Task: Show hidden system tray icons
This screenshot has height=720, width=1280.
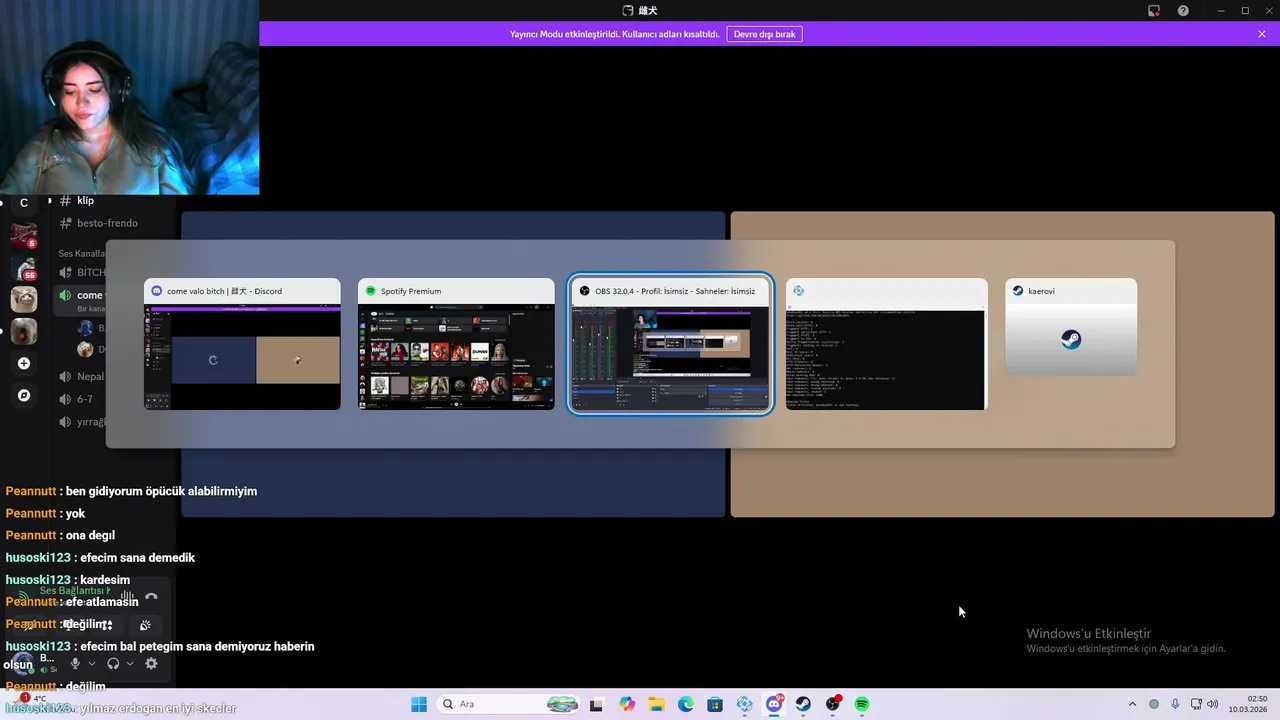Action: pyautogui.click(x=1132, y=704)
